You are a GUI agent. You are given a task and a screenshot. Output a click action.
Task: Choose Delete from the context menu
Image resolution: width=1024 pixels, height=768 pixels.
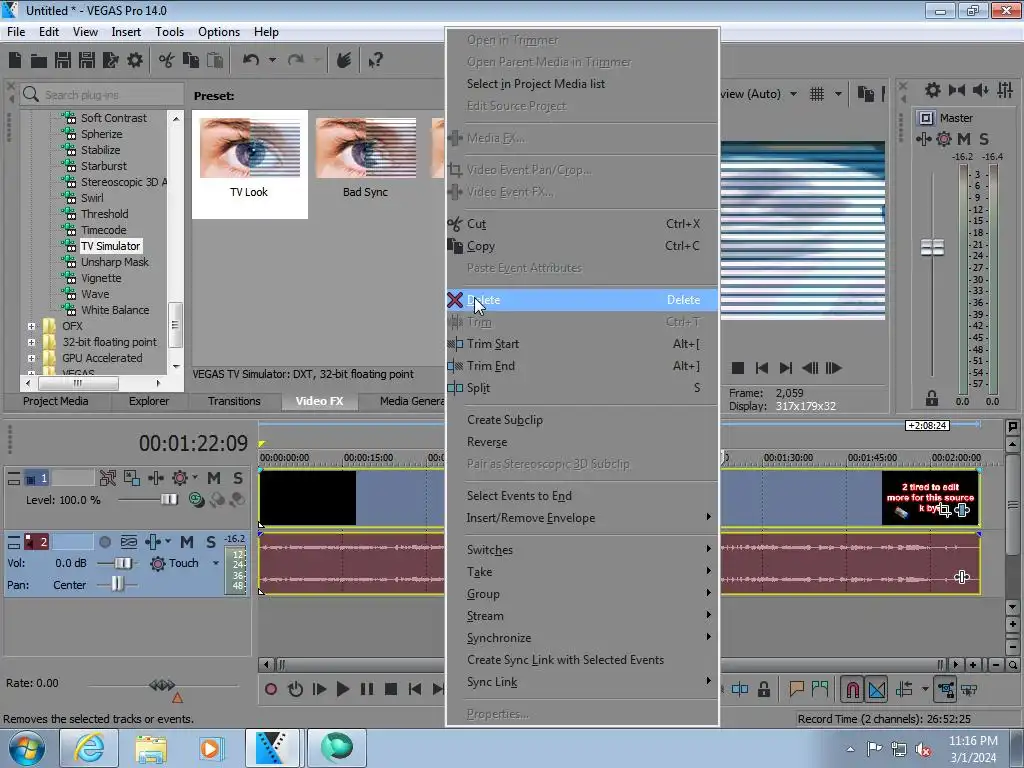click(582, 300)
